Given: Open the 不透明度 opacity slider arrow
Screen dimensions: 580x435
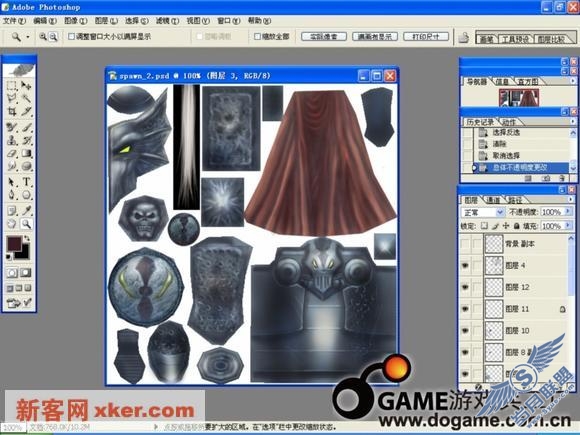Looking at the screenshot, I should click(567, 212).
